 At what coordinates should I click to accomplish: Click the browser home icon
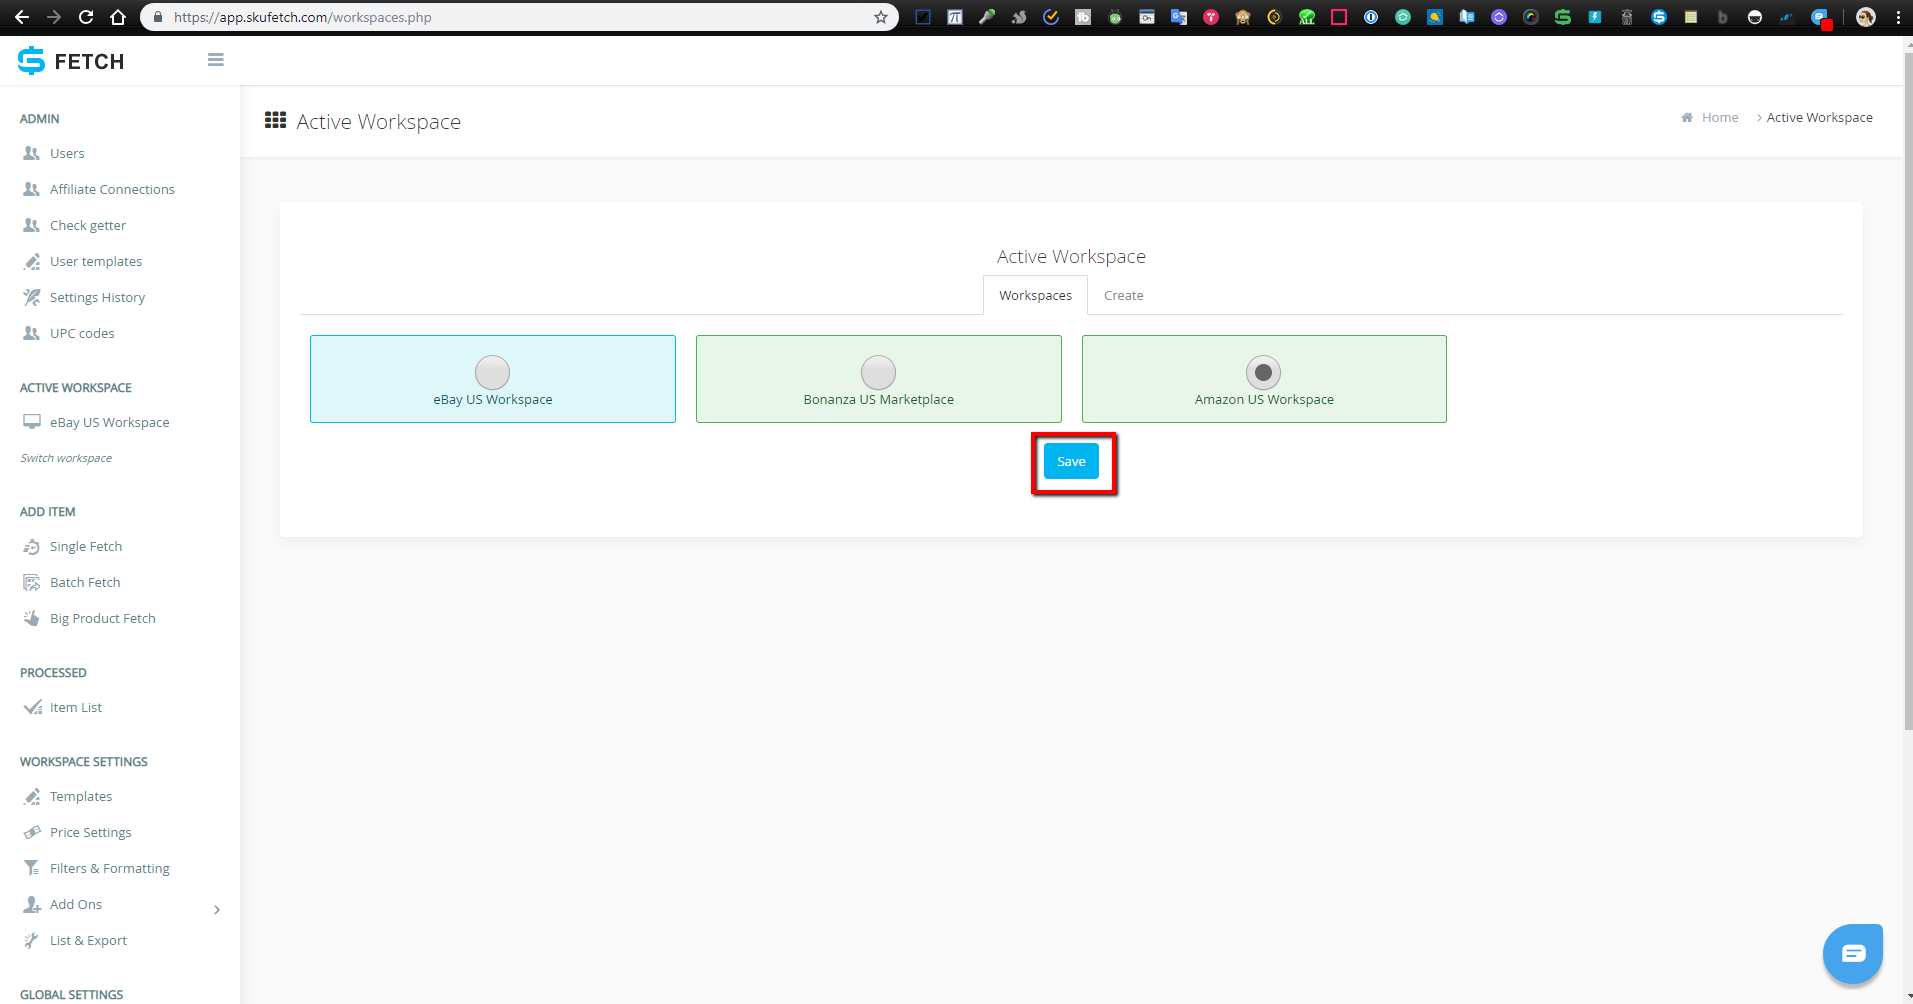(118, 17)
